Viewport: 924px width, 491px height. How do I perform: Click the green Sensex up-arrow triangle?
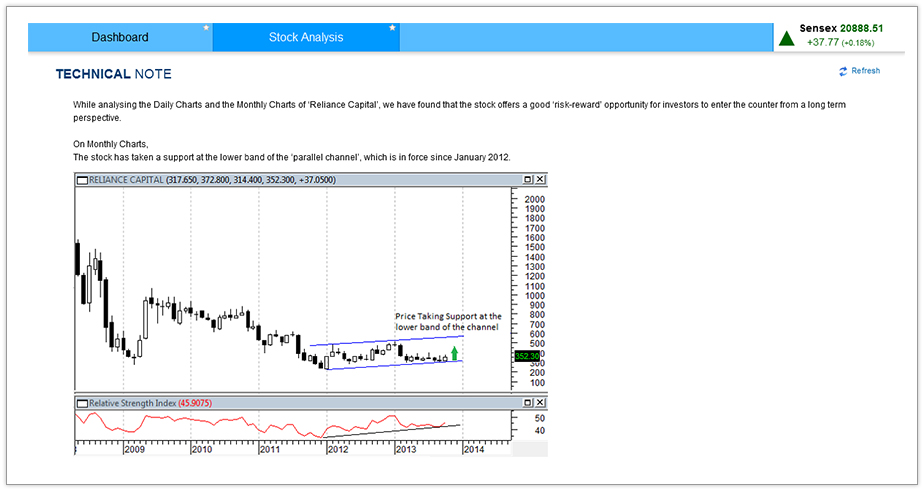click(x=787, y=39)
